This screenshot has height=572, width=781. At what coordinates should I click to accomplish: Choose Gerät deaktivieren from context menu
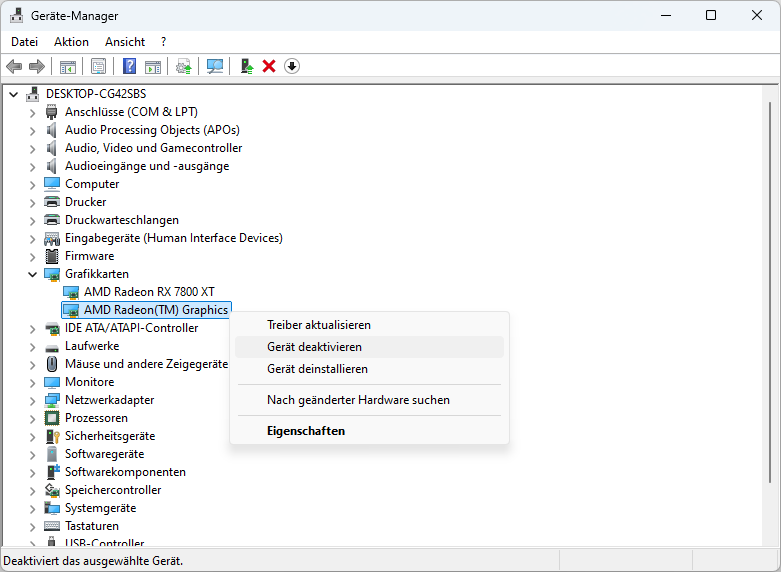pyautogui.click(x=369, y=347)
